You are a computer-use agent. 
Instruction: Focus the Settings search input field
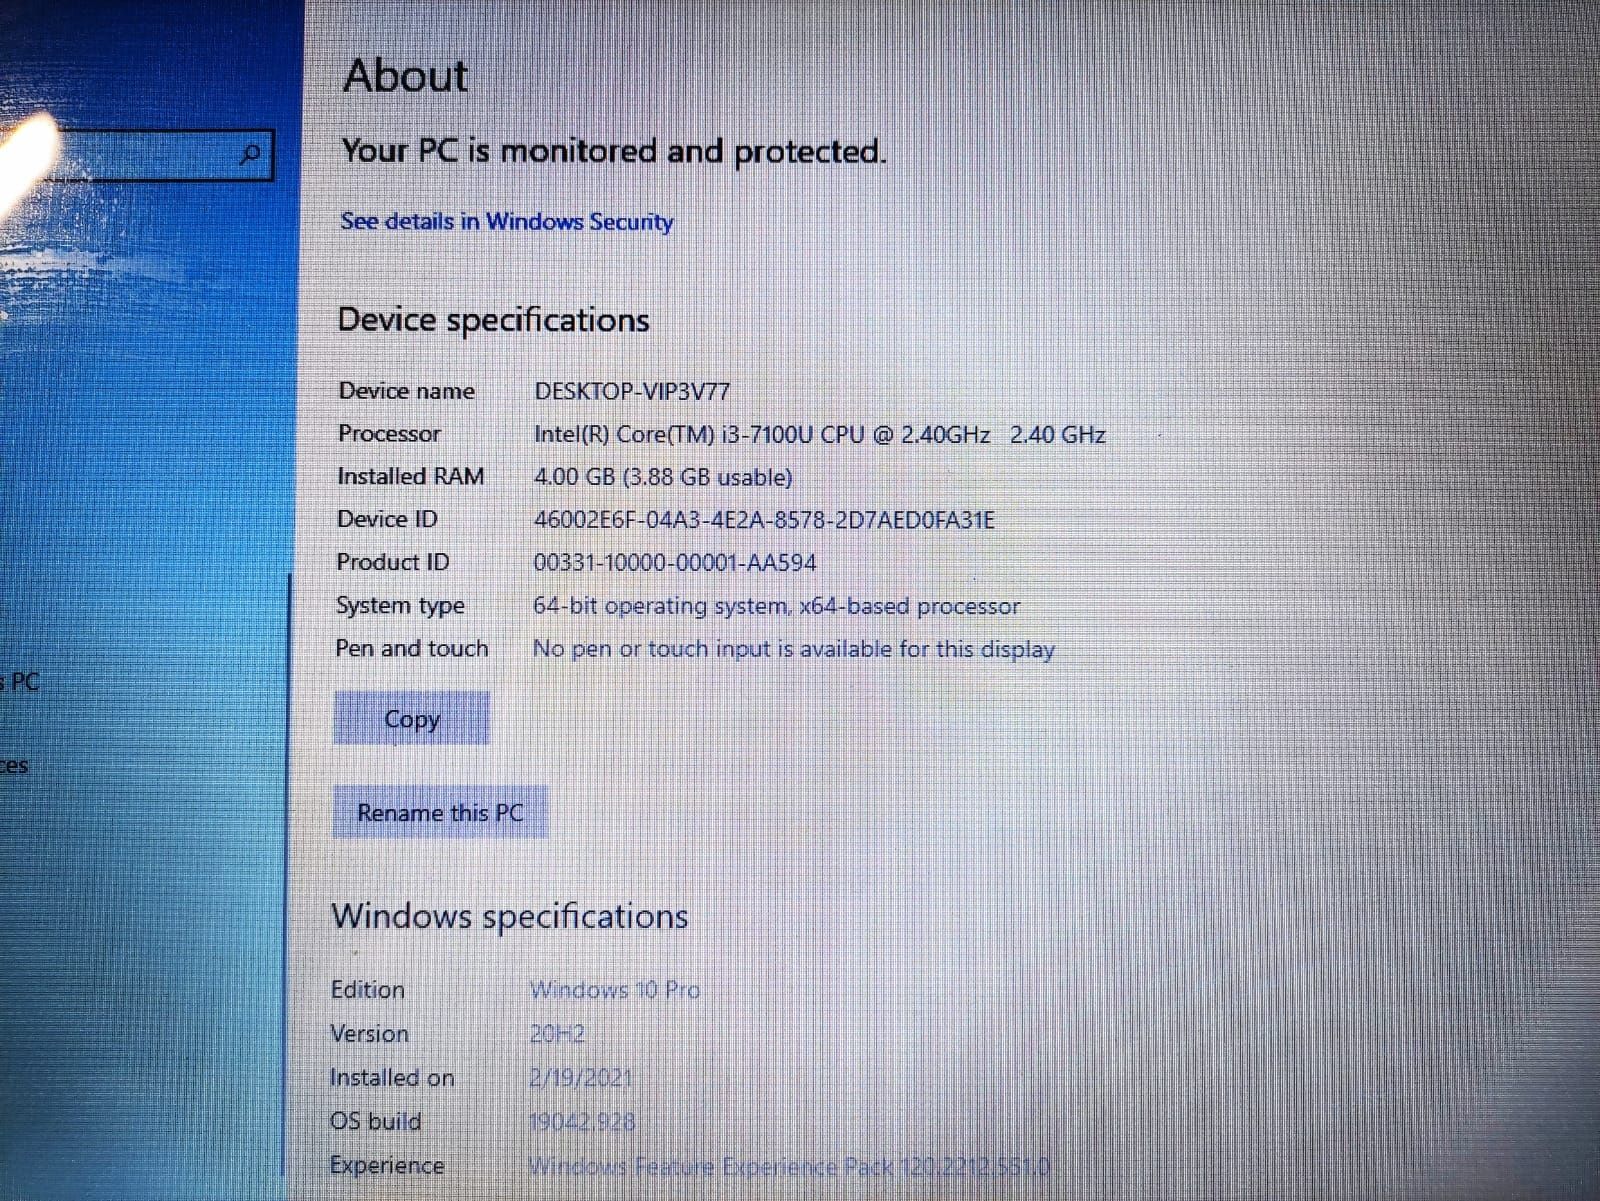pyautogui.click(x=135, y=154)
